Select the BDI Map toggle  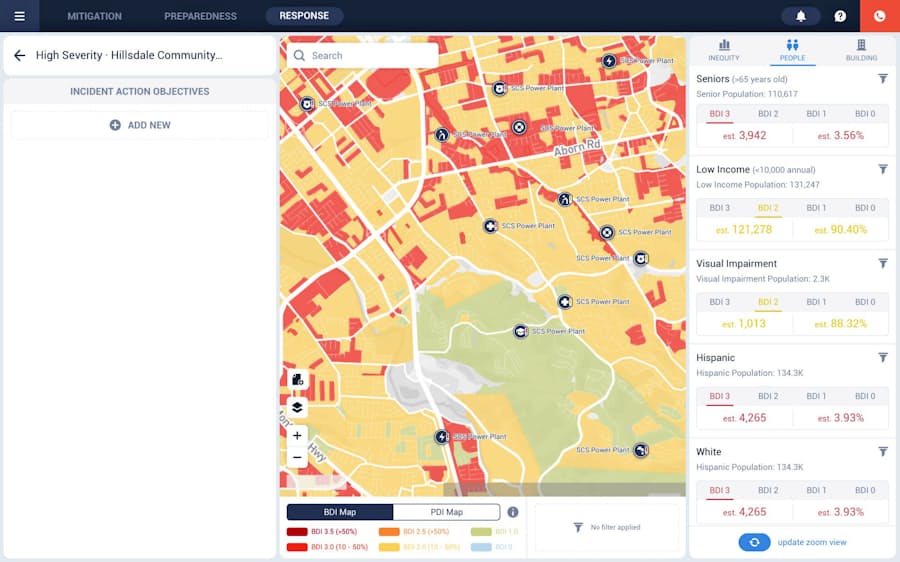340,512
